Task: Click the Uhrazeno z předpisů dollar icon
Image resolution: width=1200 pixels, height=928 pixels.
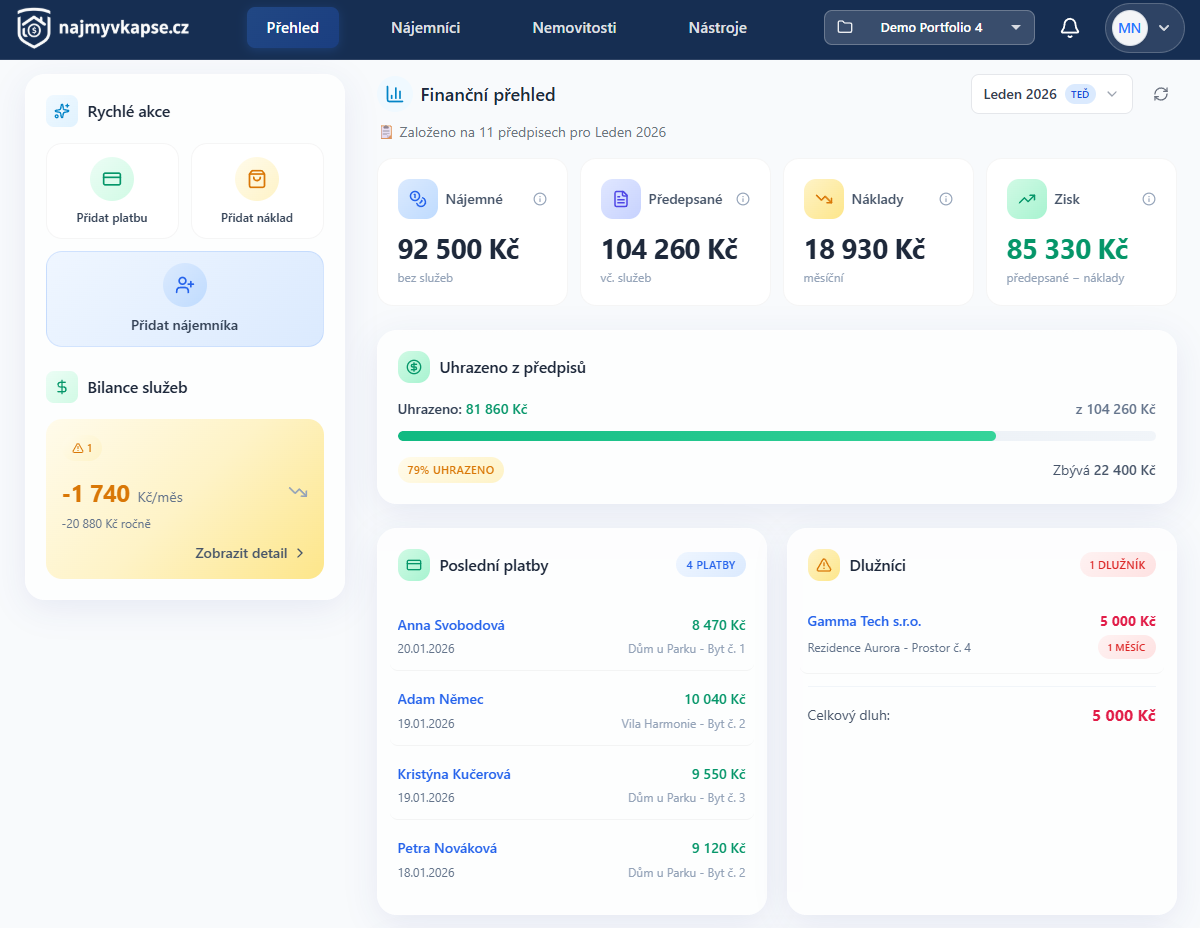Action: pyautogui.click(x=415, y=367)
